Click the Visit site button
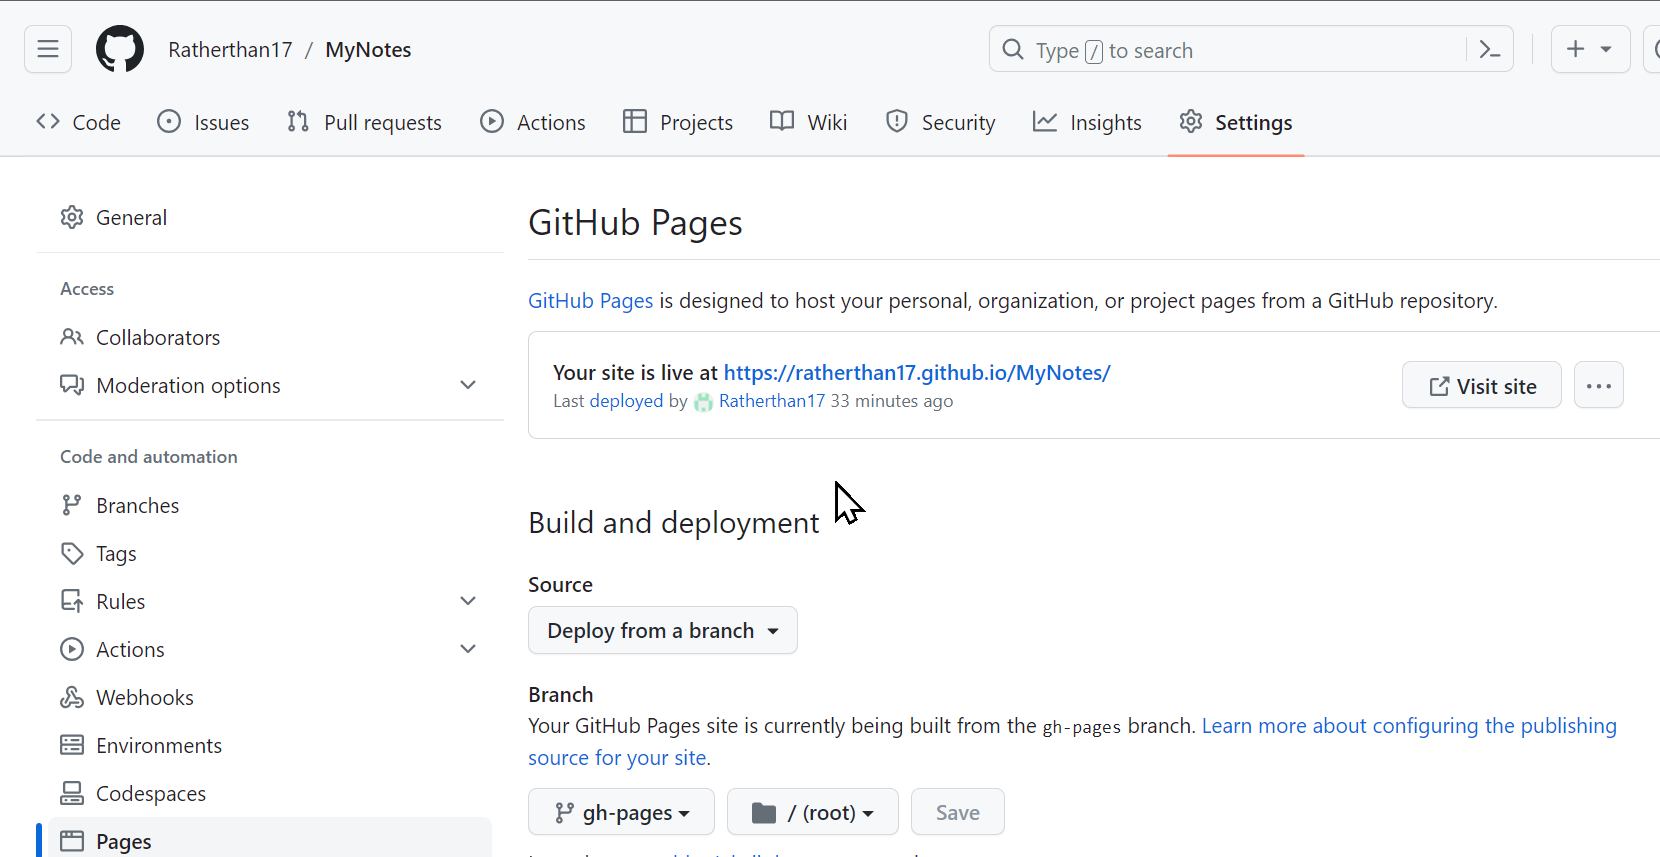 1482,385
